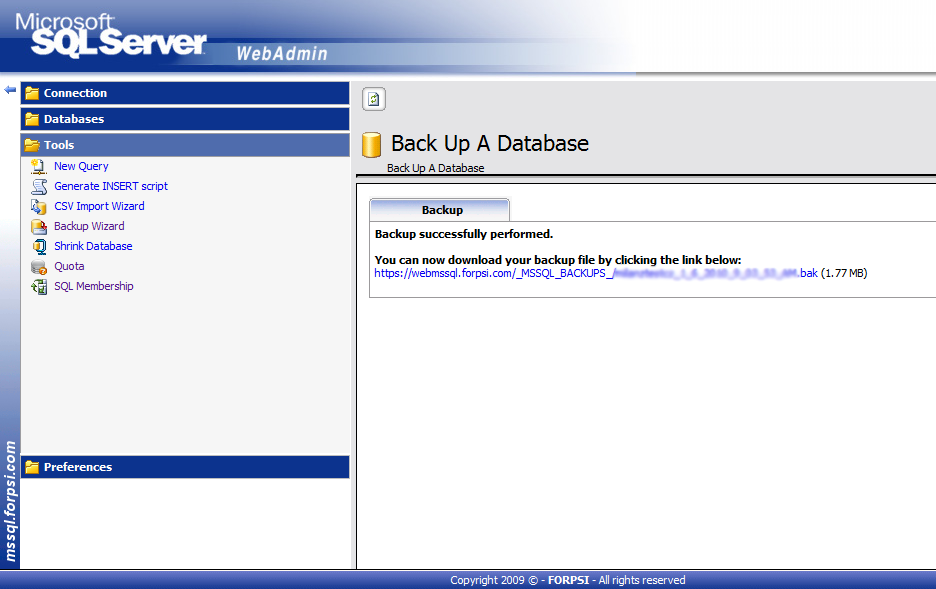Open Shrink Database link
This screenshot has width=936, height=589.
pos(93,246)
